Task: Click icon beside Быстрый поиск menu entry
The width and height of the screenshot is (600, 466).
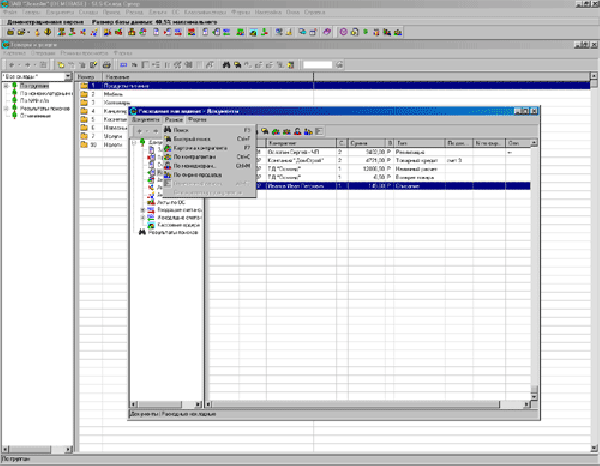Action: click(168, 138)
